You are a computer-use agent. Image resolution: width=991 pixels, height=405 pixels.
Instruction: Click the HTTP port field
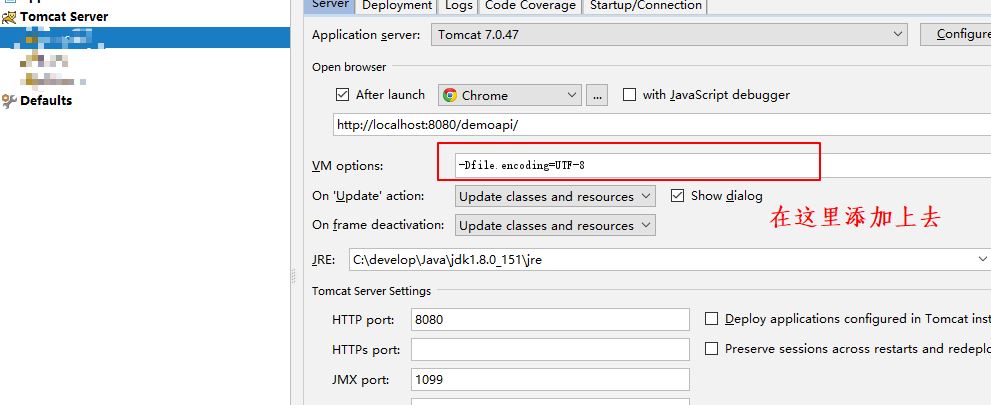550,320
